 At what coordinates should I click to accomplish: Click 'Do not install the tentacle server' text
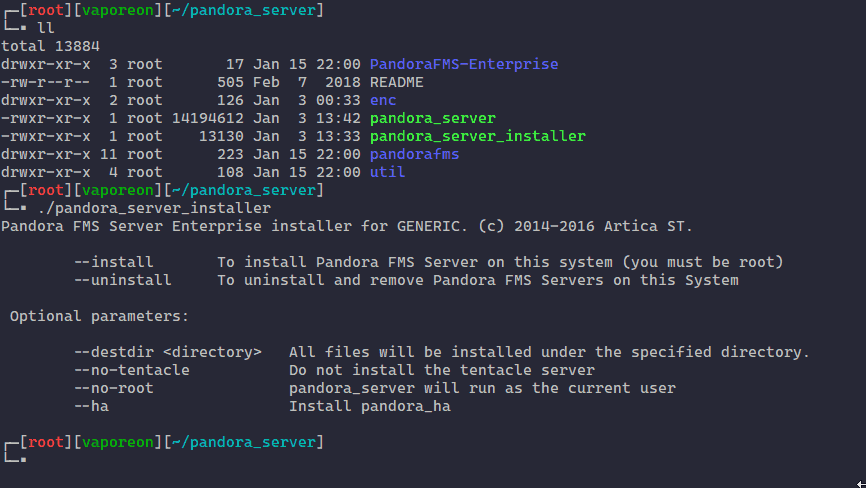pyautogui.click(x=442, y=370)
